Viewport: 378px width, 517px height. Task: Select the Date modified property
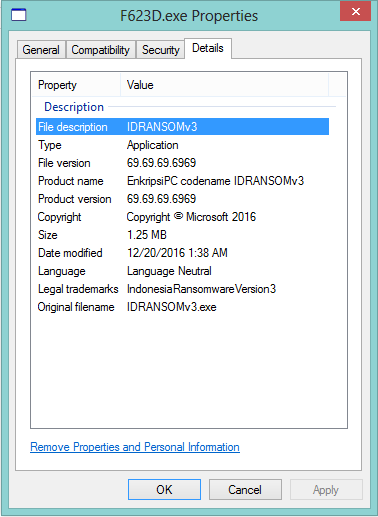tap(70, 253)
